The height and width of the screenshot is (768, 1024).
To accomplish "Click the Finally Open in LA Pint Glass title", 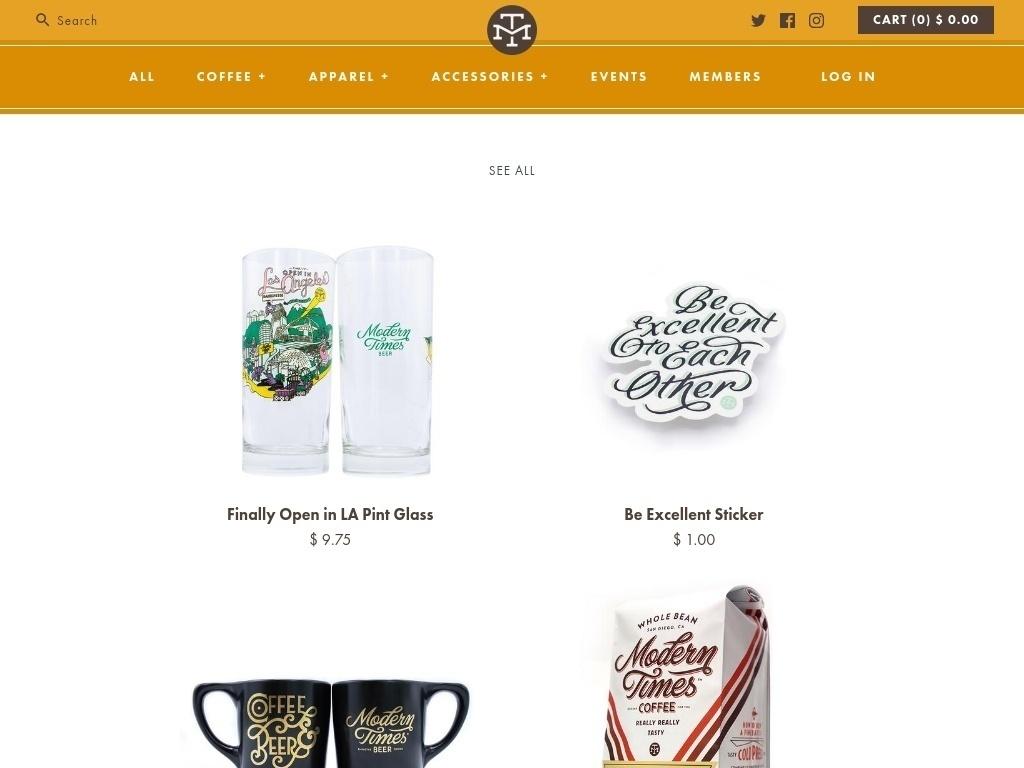I will coord(330,514).
